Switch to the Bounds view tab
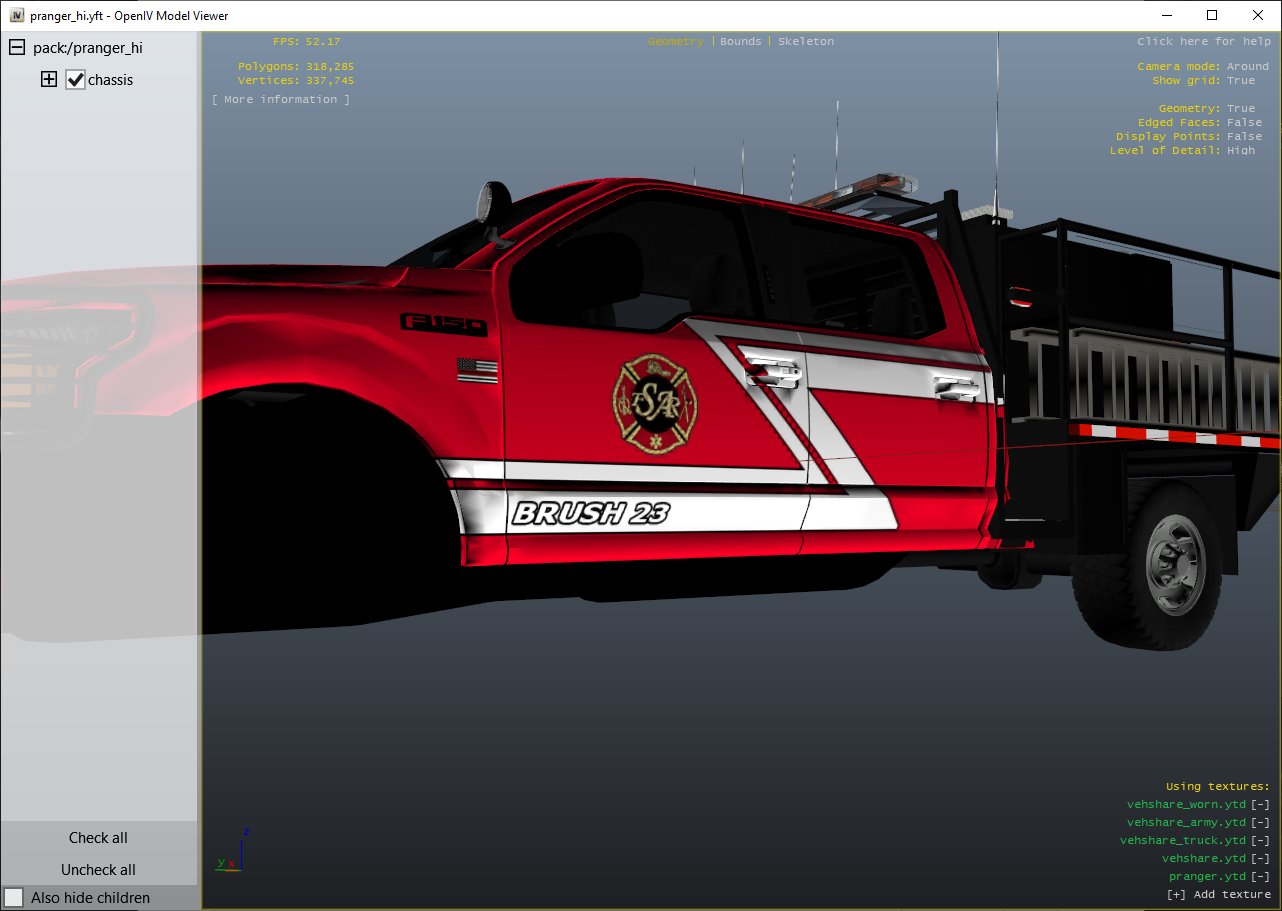 (741, 41)
